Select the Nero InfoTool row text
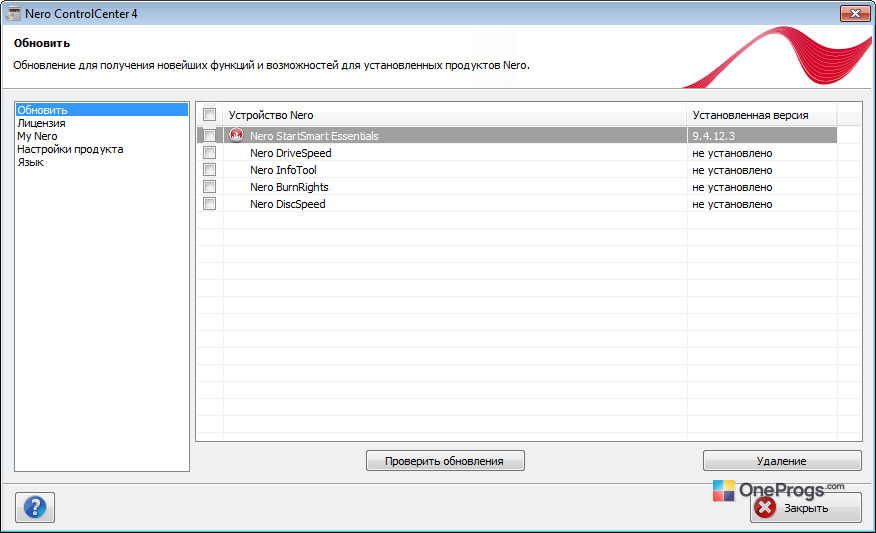 [283, 170]
